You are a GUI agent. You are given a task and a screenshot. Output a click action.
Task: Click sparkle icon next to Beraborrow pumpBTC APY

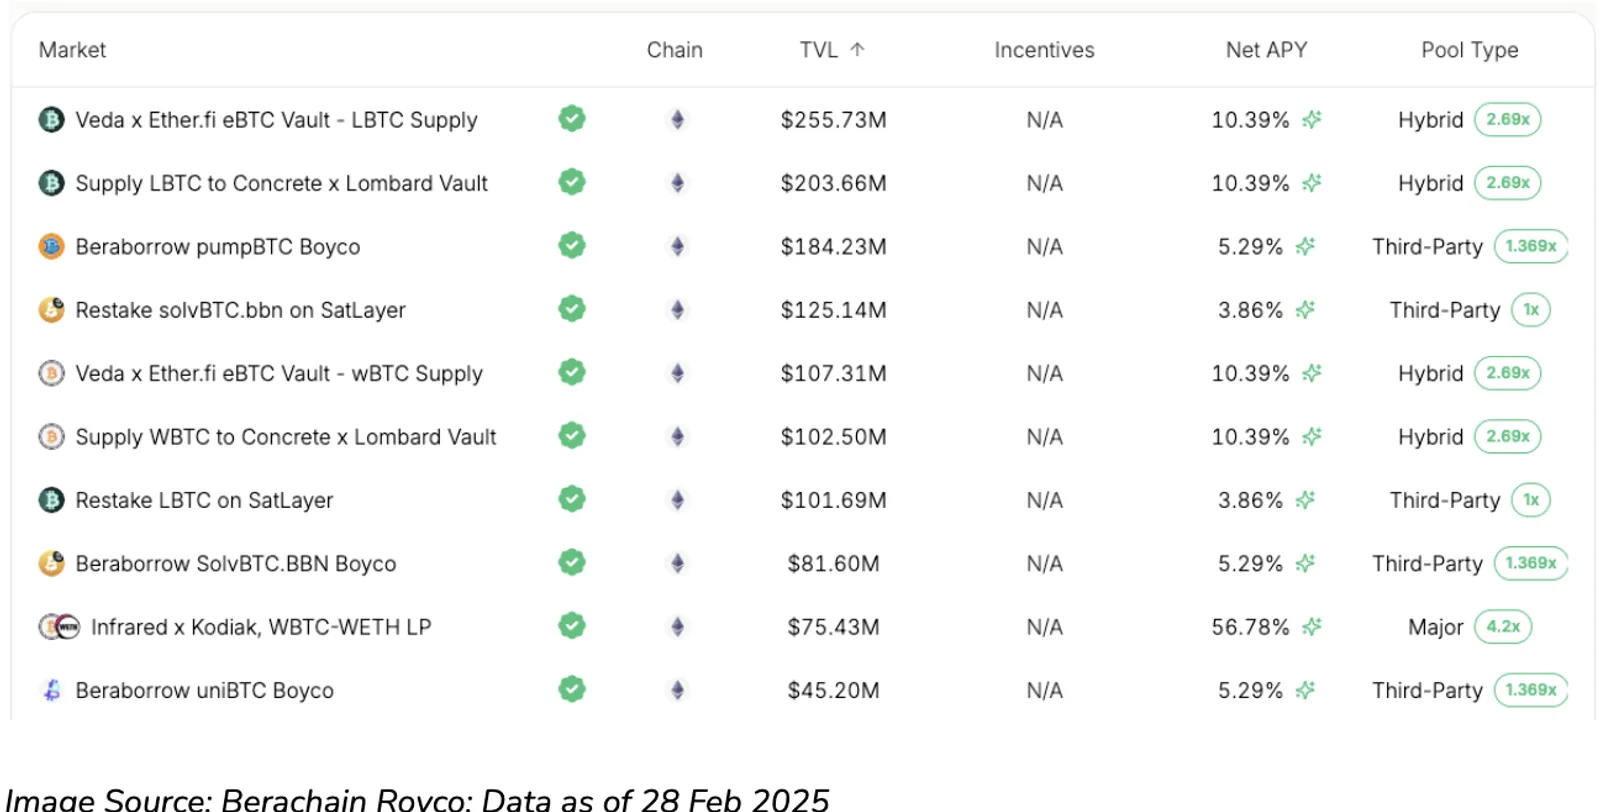click(x=1305, y=246)
